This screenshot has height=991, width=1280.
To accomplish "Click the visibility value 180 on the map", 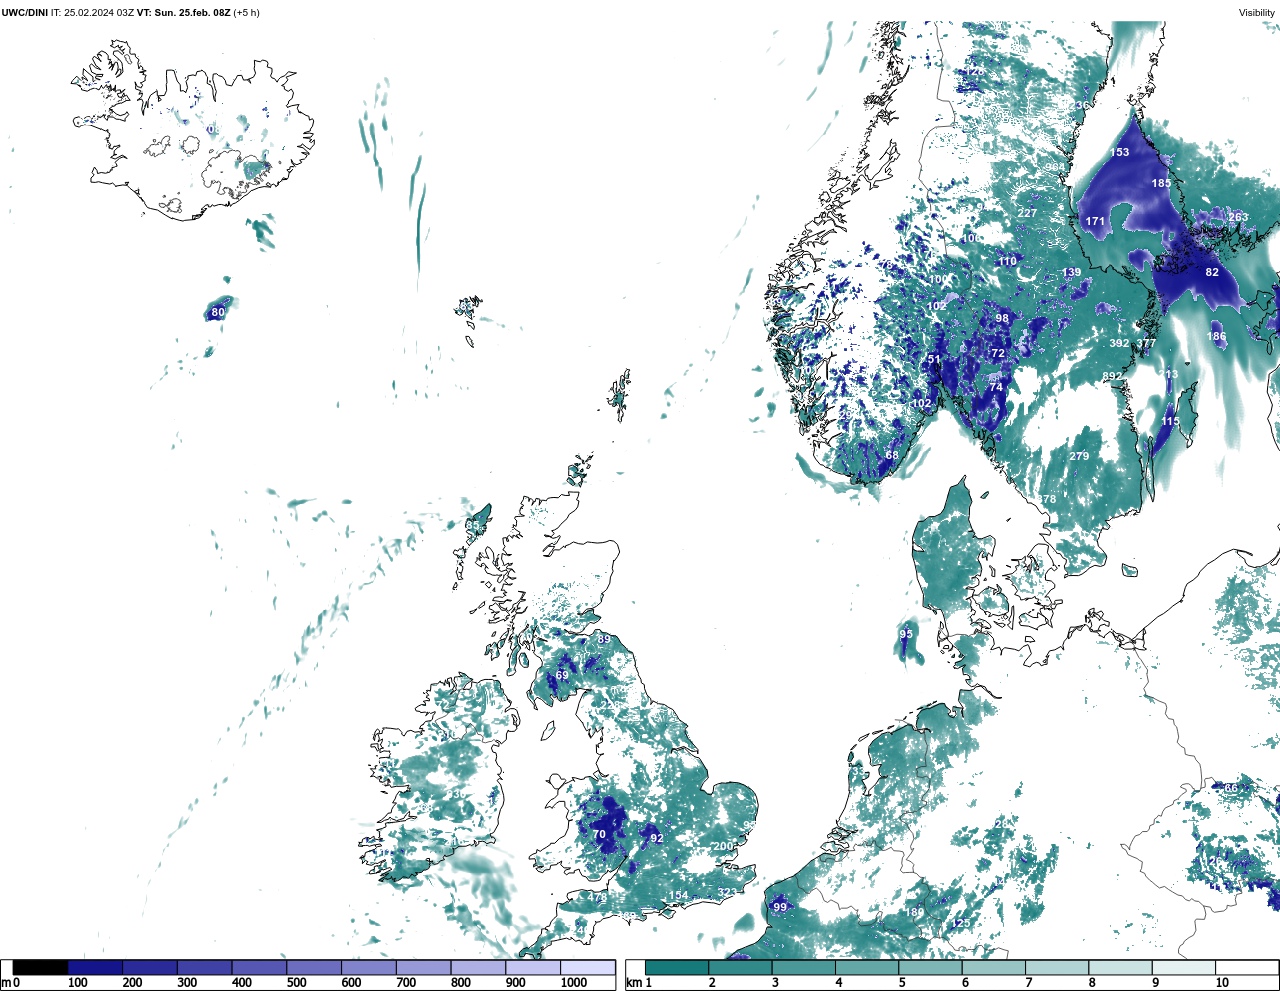I will coord(914,912).
